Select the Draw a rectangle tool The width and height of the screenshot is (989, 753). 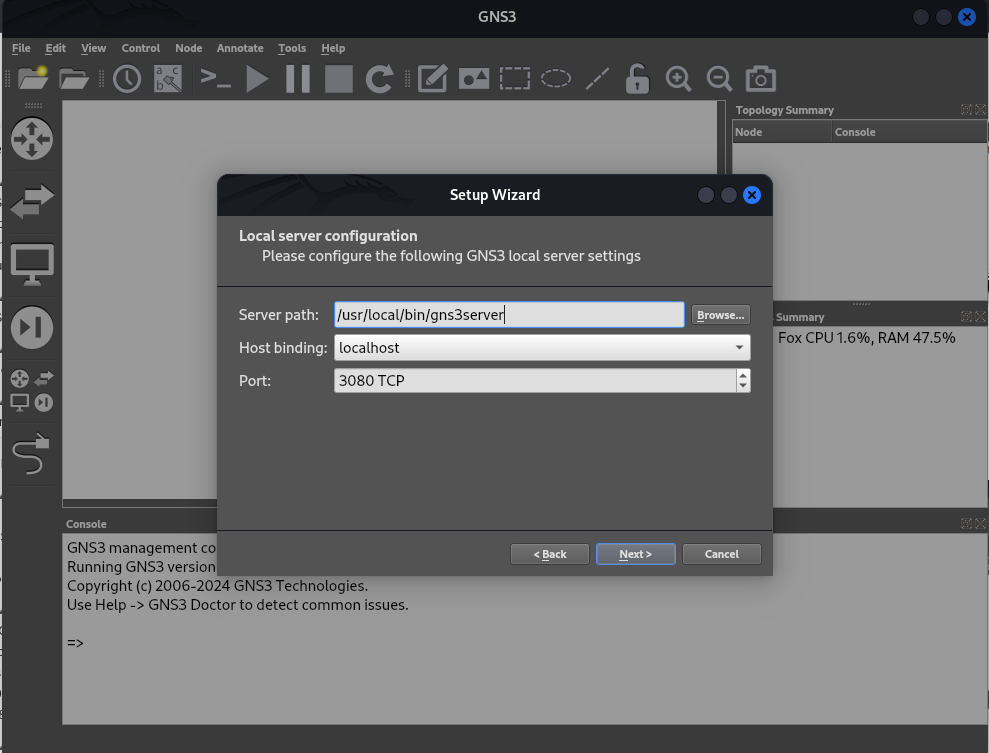(x=515, y=79)
